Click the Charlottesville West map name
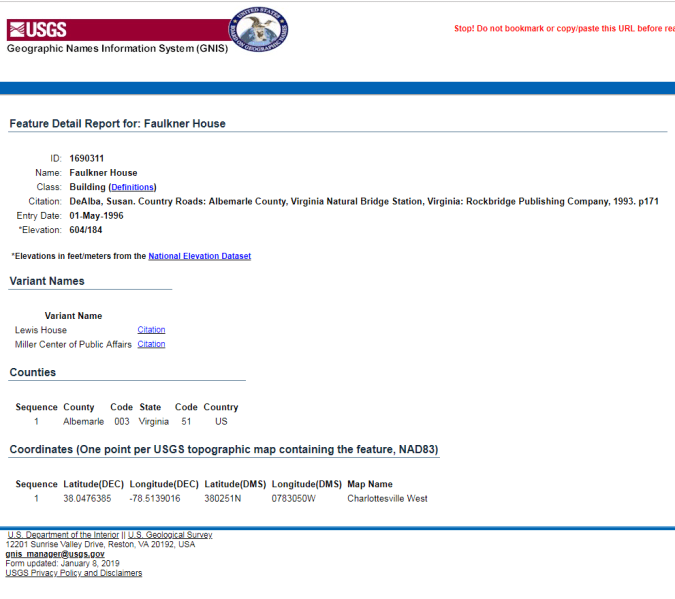The height and width of the screenshot is (599, 675). 387,498
